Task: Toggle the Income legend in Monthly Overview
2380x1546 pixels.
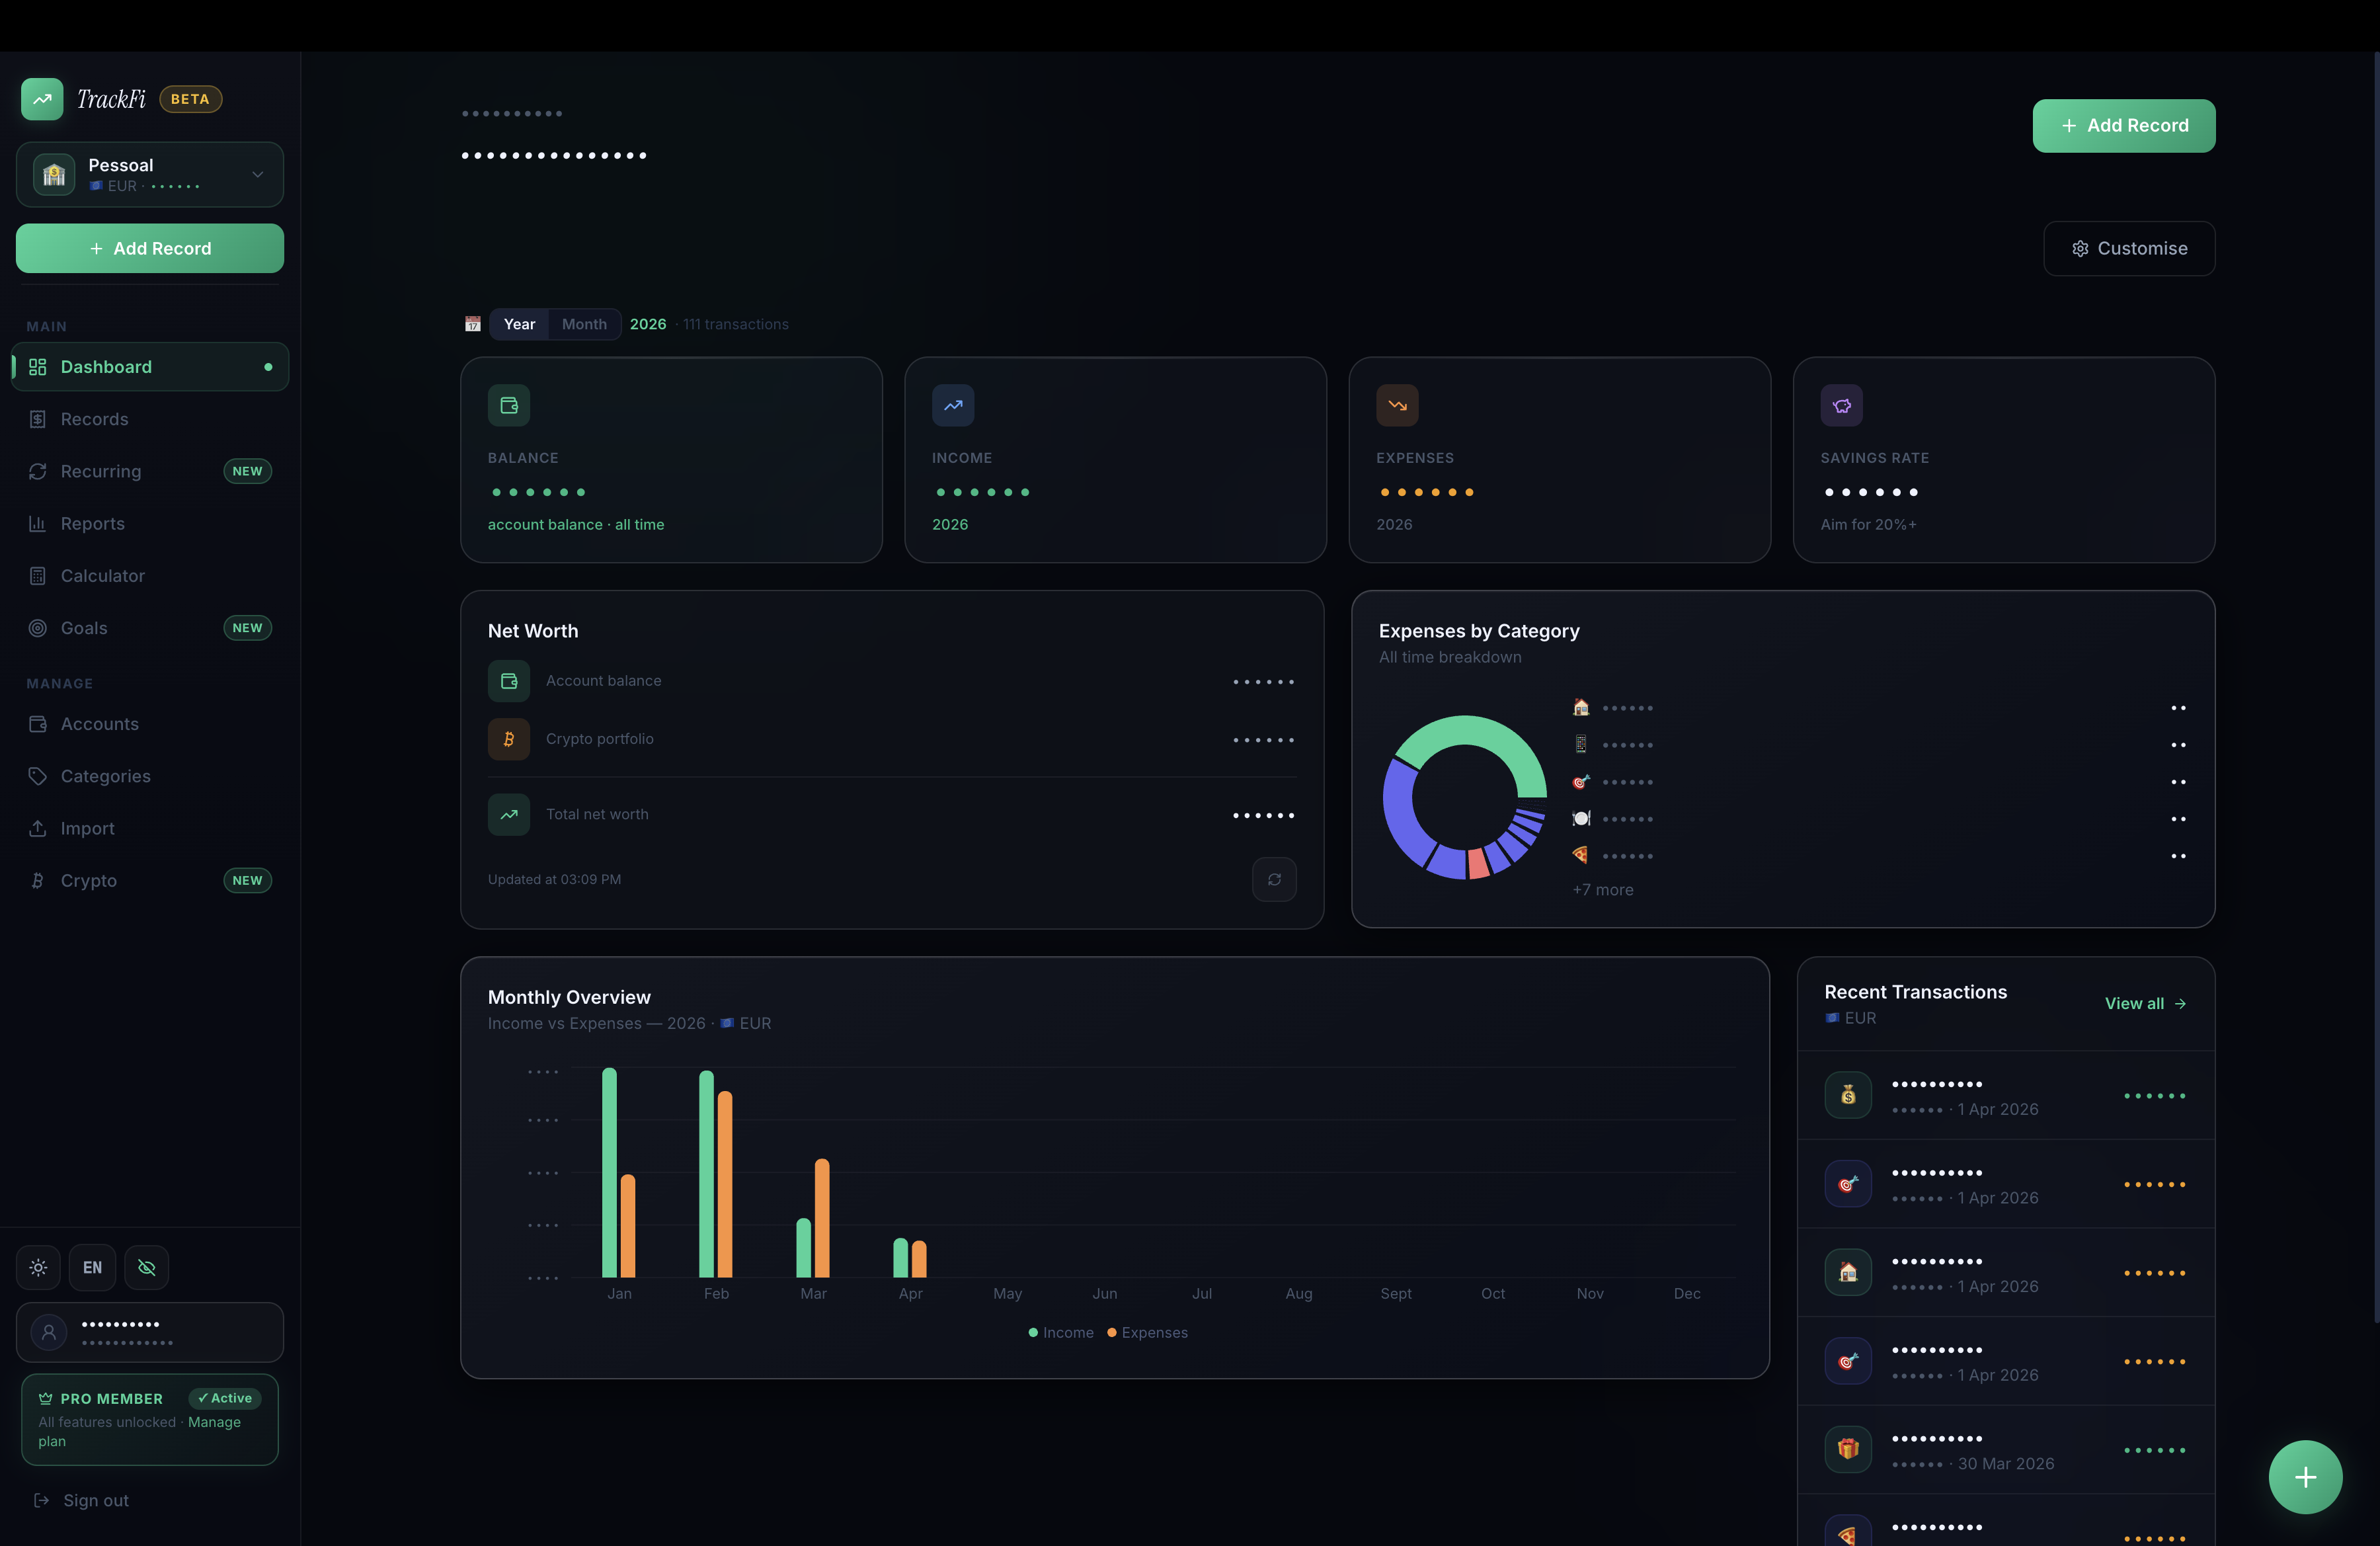Action: point(1060,1332)
